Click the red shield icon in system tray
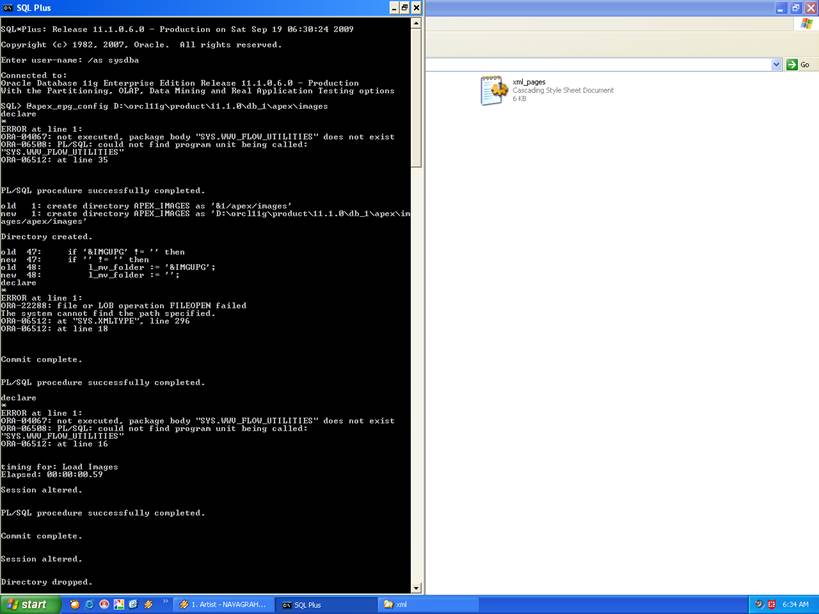The width and height of the screenshot is (819, 614). [x=772, y=604]
